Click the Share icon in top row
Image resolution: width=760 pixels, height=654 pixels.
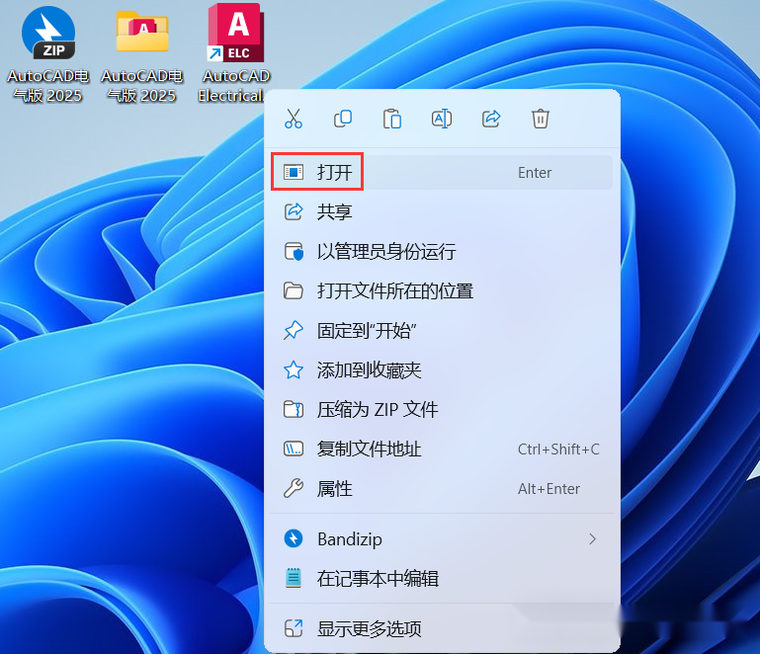491,119
